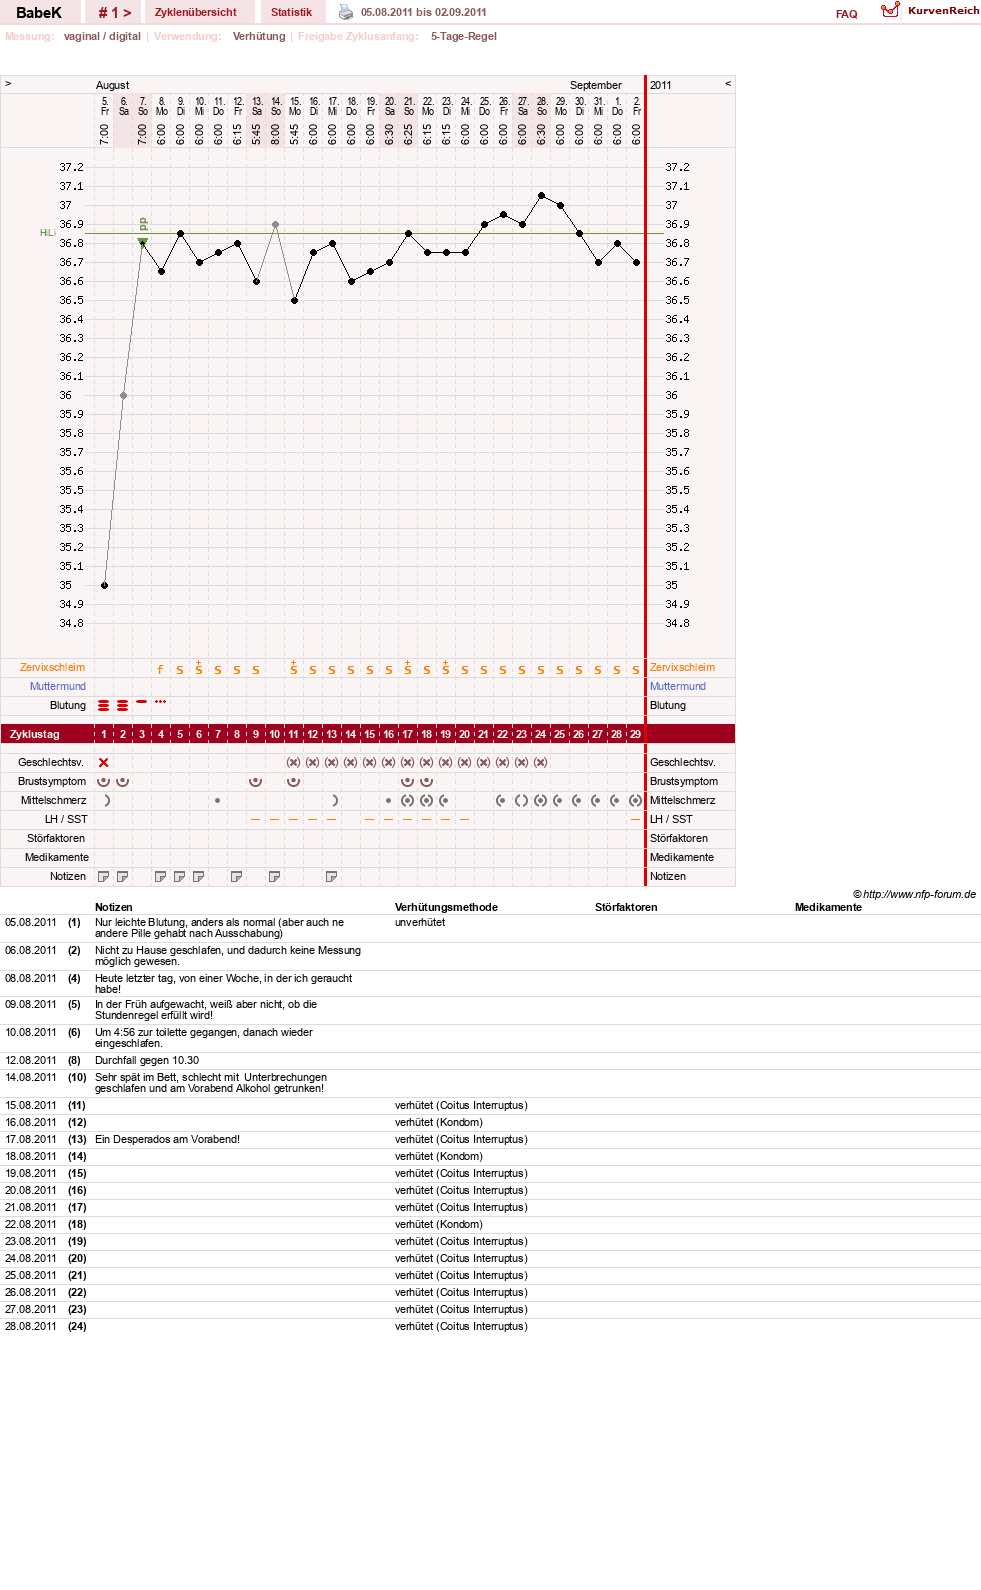The width and height of the screenshot is (981, 1590).
Task: Click the Mittelschmerz dot on cycle day 7
Action: point(217,801)
